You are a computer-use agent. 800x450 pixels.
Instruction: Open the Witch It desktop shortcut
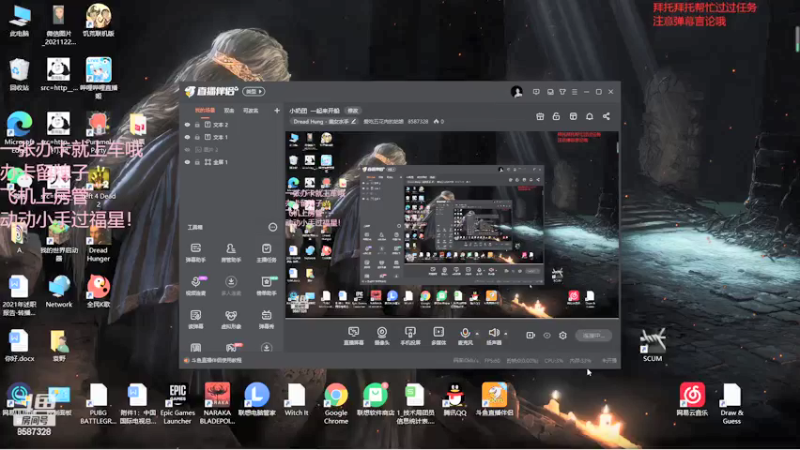point(296,400)
